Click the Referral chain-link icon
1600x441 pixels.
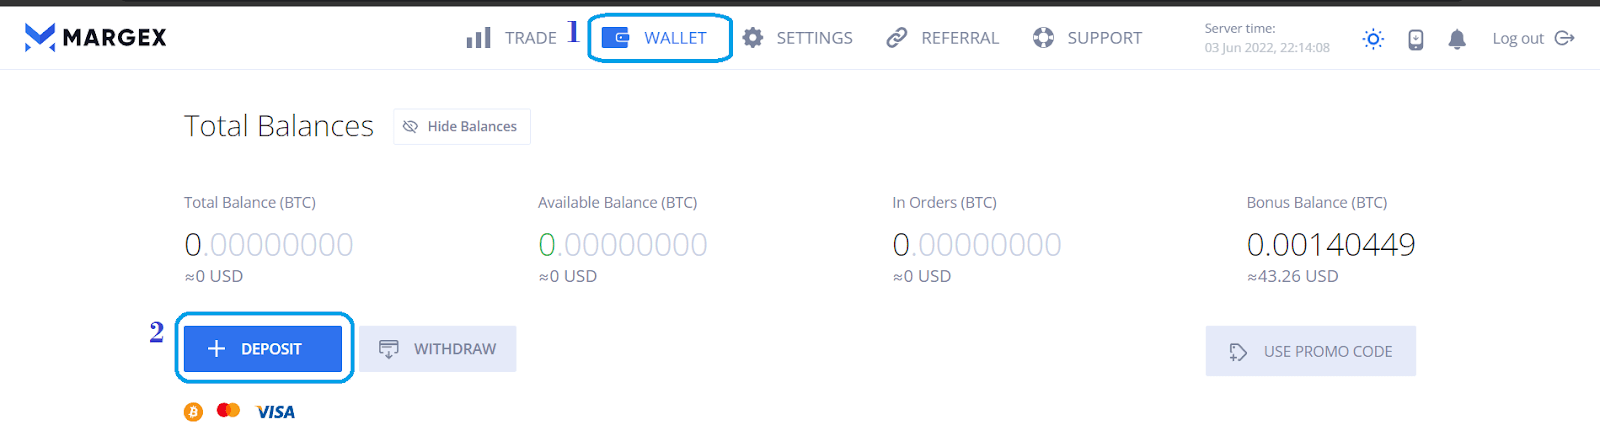[897, 38]
